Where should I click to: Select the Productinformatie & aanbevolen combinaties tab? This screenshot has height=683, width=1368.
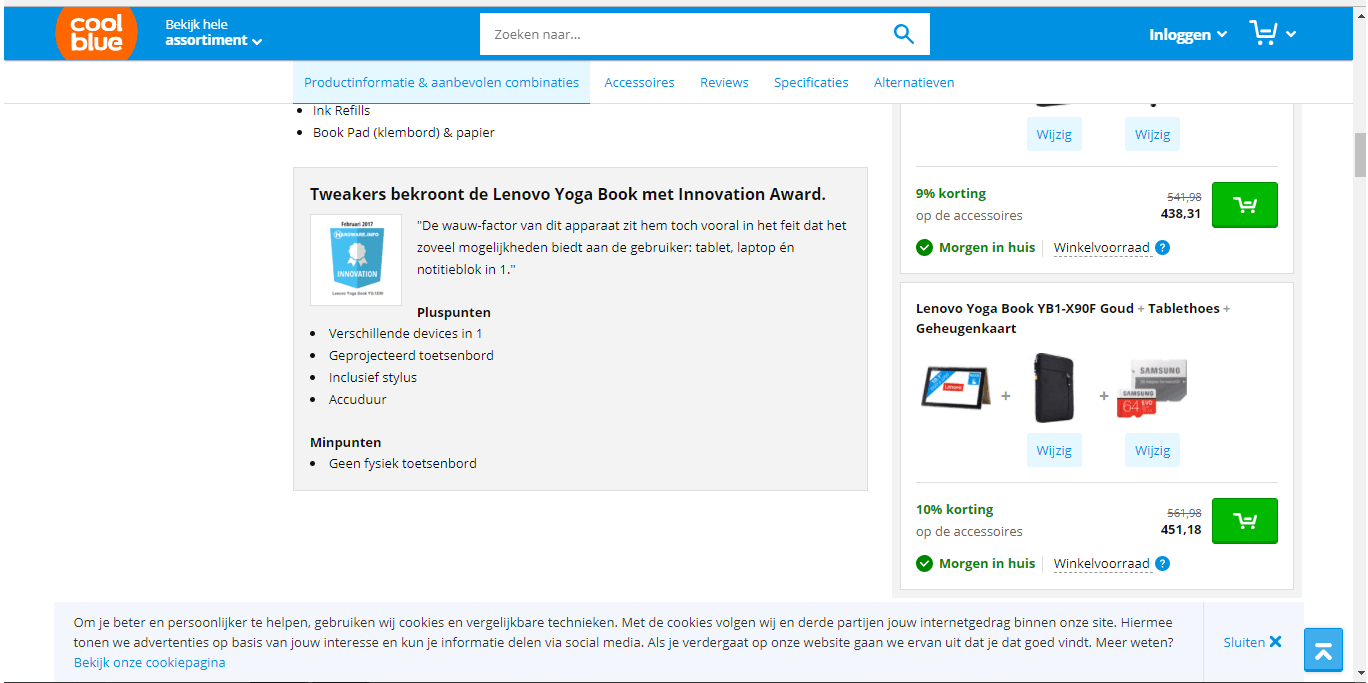pyautogui.click(x=441, y=83)
